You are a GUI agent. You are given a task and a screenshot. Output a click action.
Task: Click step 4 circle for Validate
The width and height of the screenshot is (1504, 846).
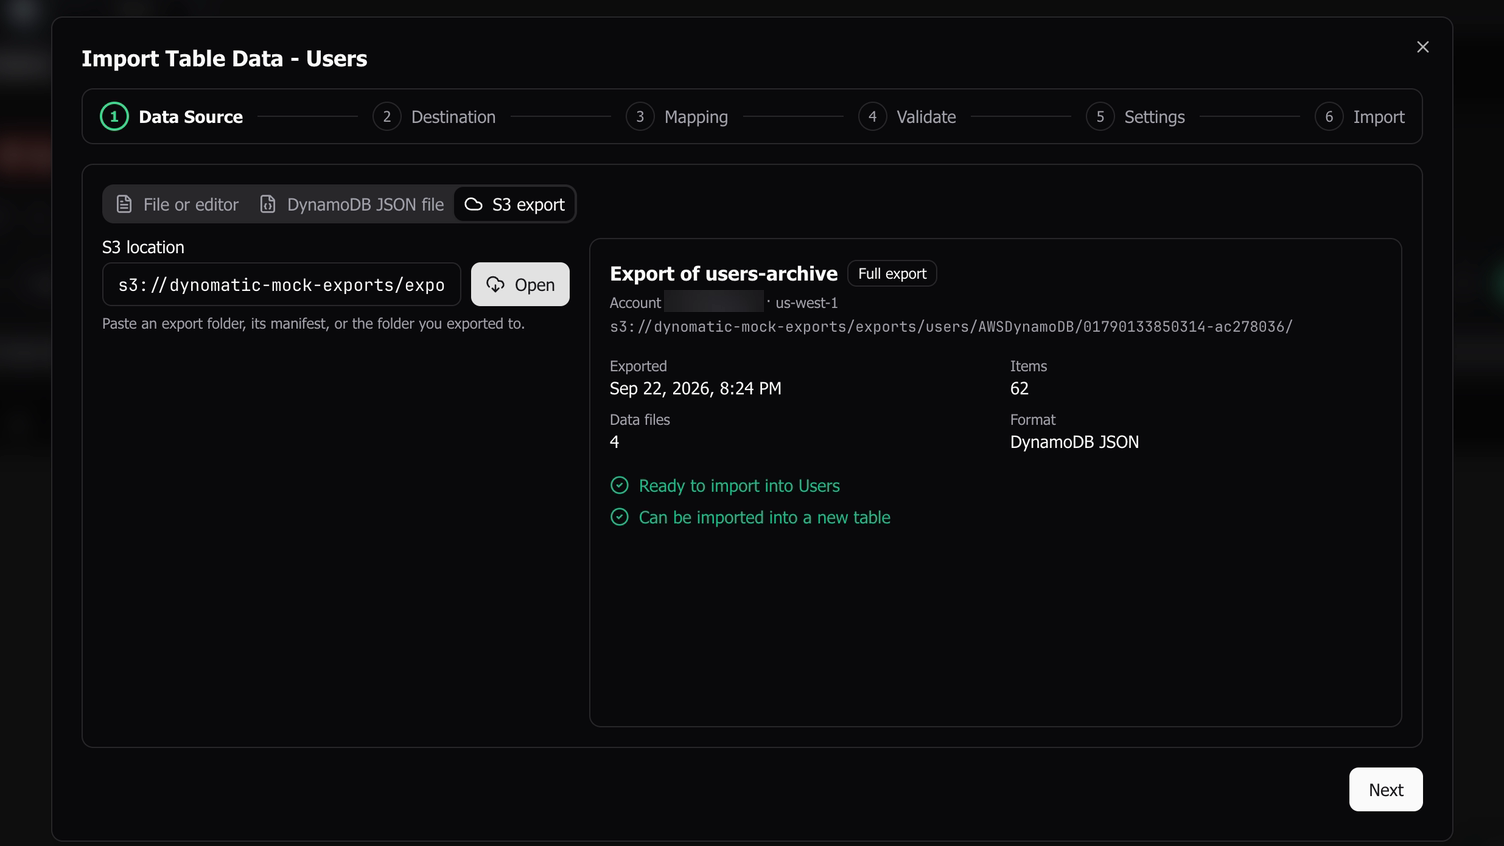[872, 117]
